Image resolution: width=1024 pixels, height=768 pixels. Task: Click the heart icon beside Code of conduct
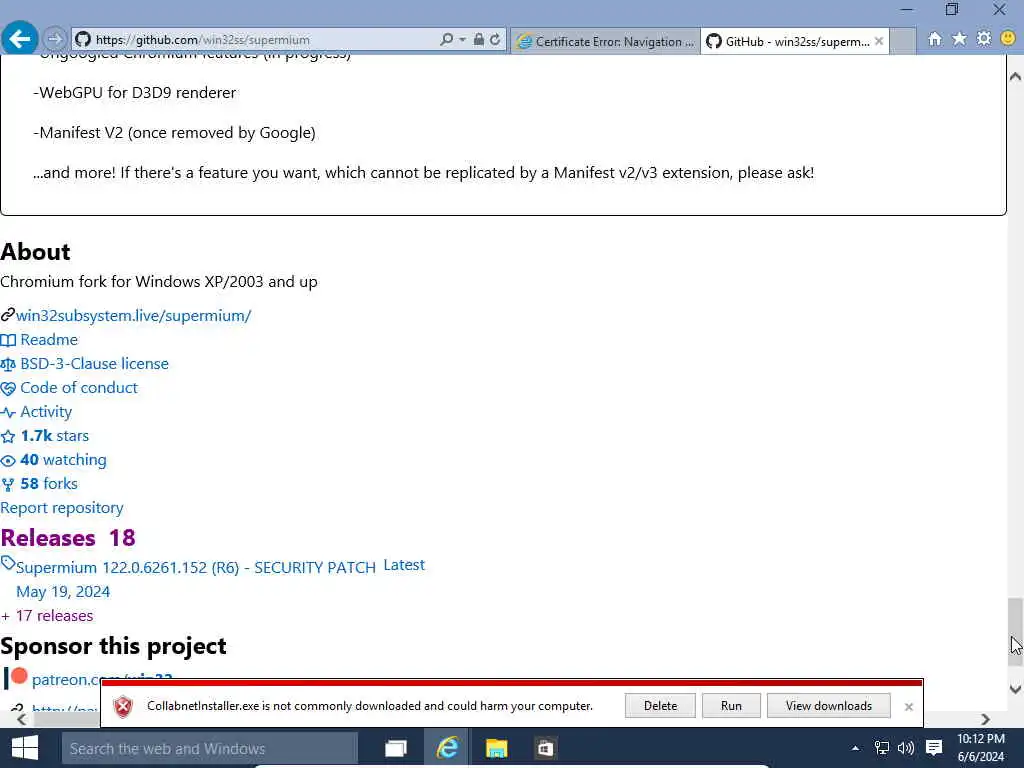(8, 389)
